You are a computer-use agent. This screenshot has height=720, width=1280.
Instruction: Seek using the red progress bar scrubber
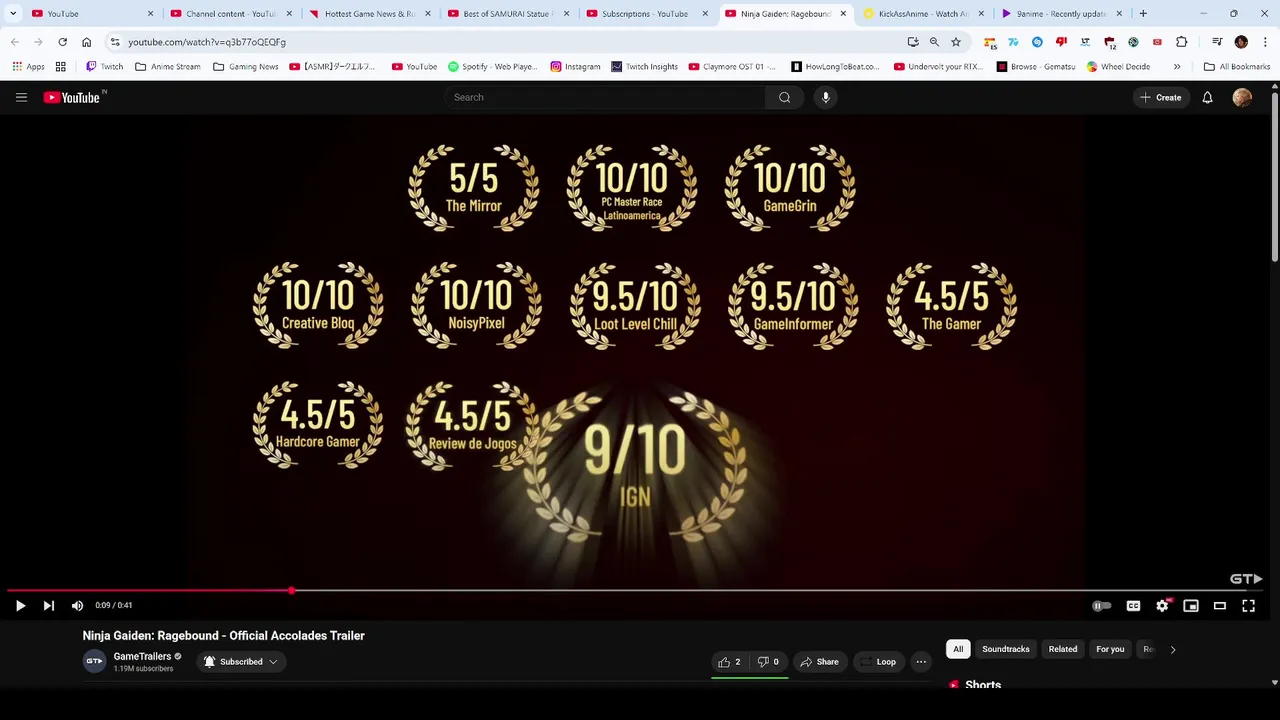click(291, 590)
